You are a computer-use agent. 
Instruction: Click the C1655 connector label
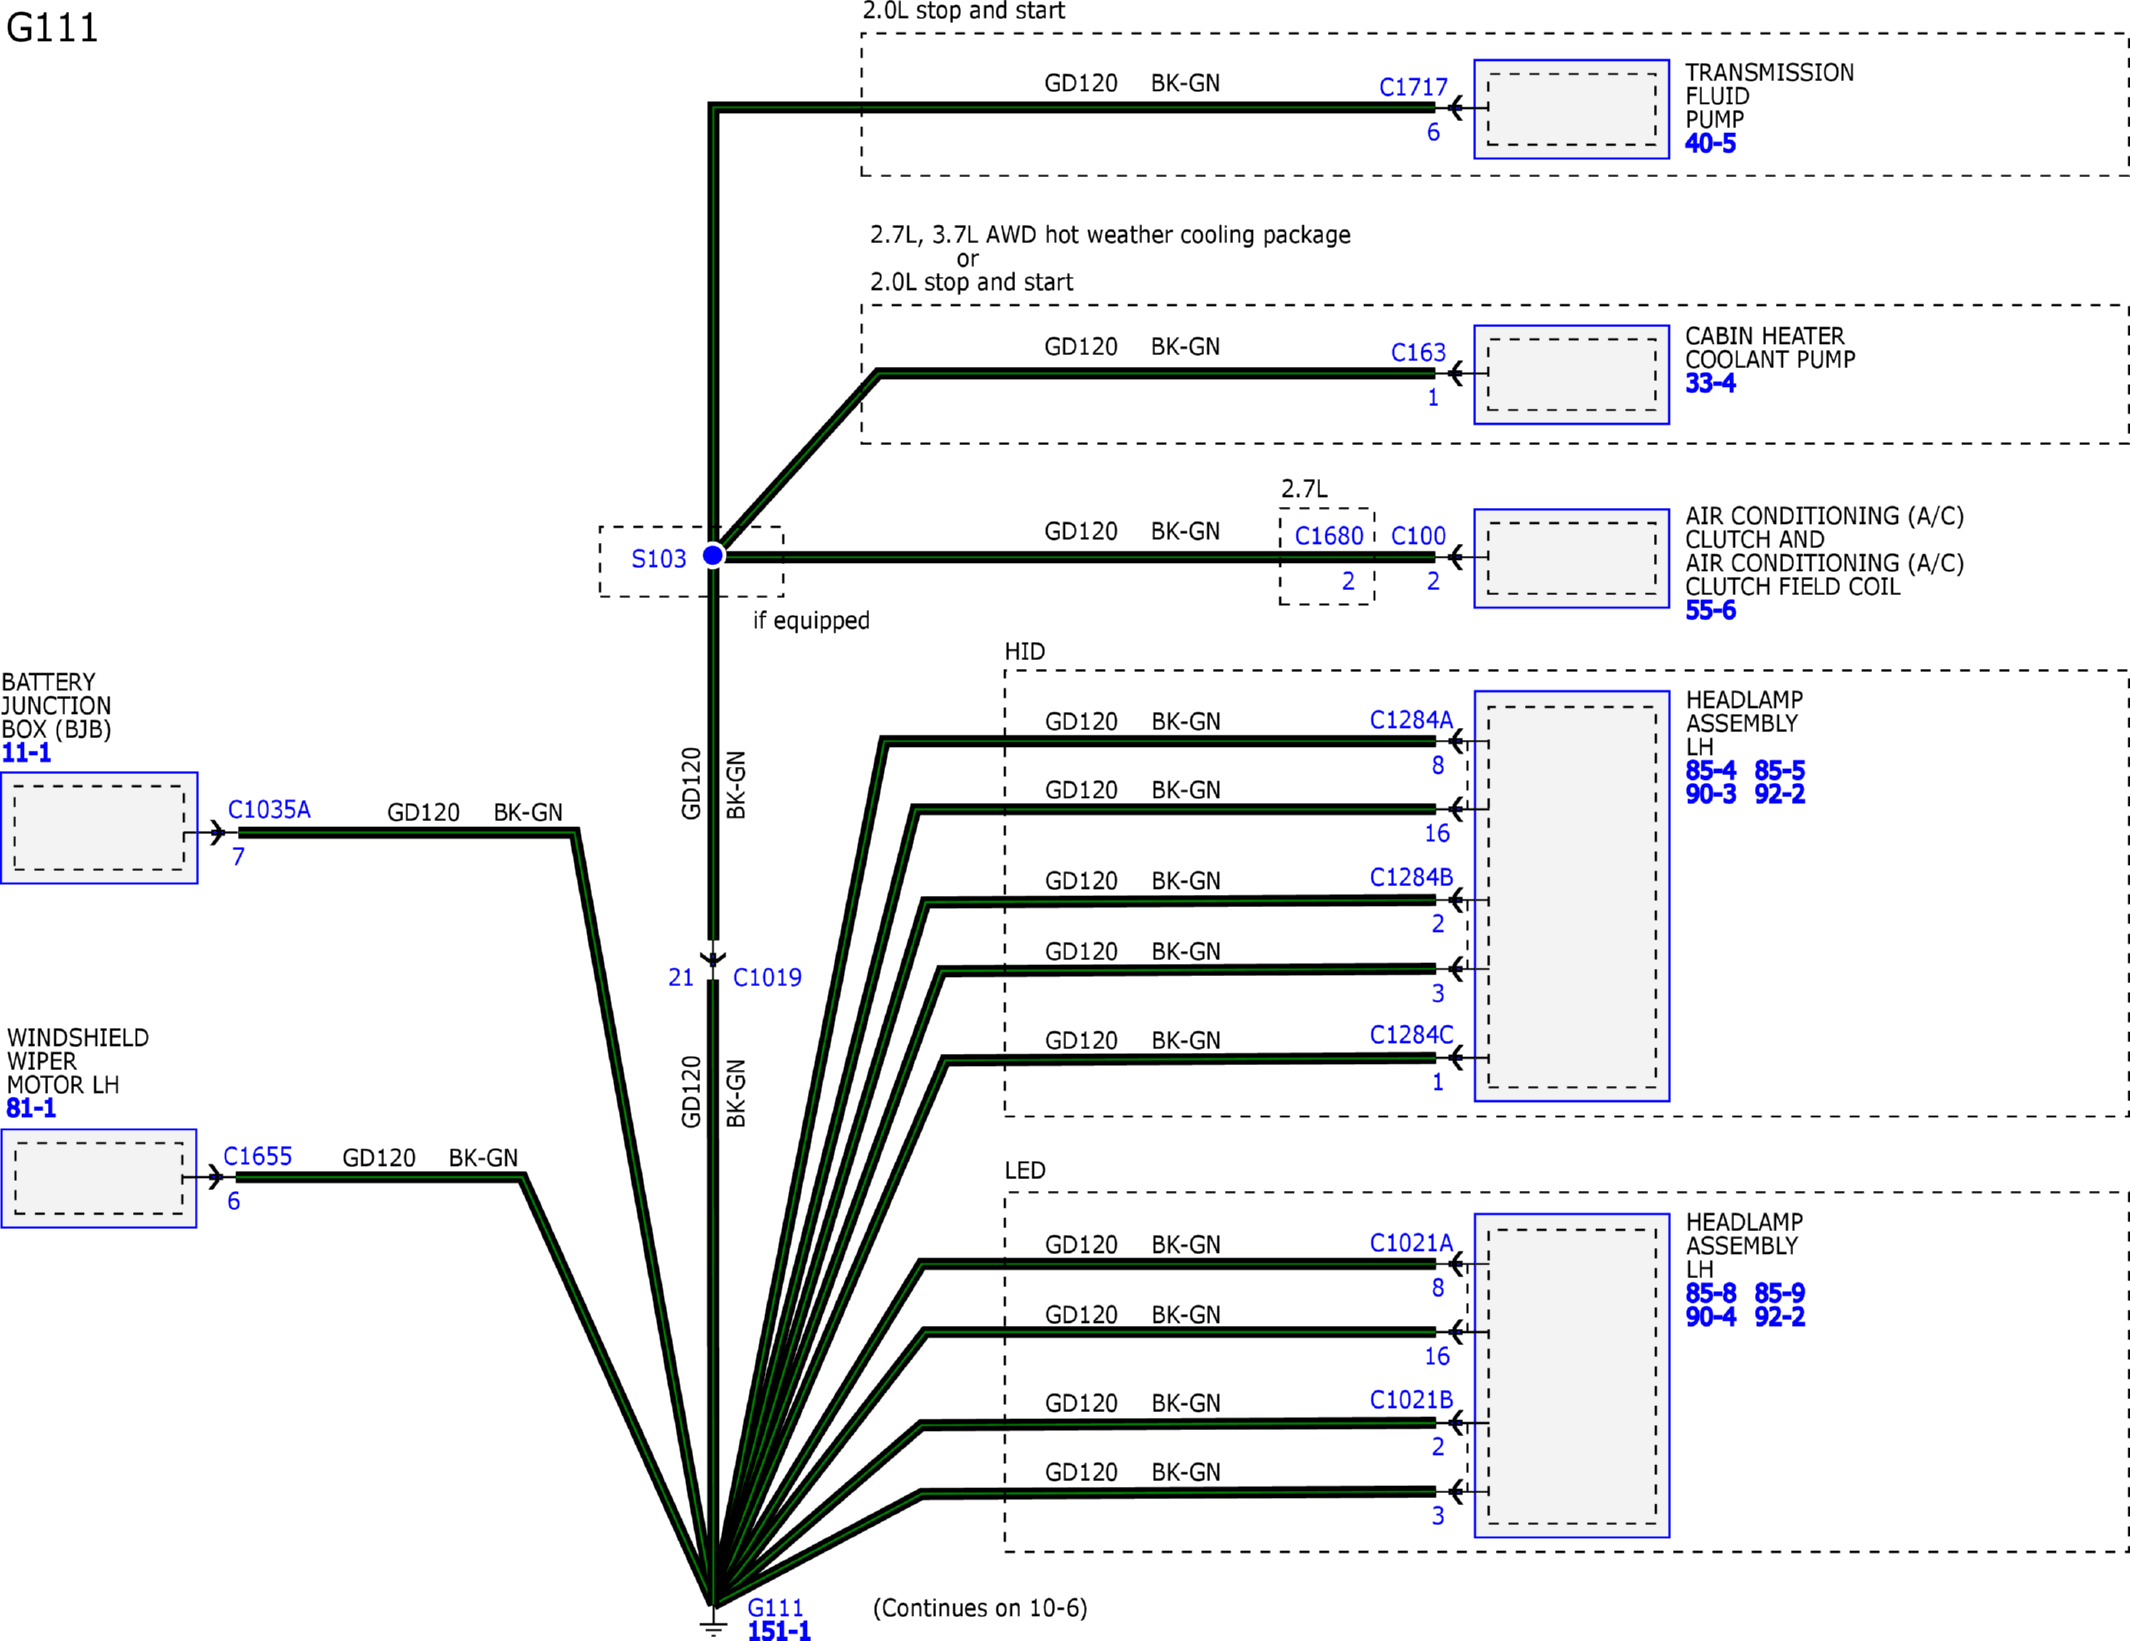tap(257, 1156)
